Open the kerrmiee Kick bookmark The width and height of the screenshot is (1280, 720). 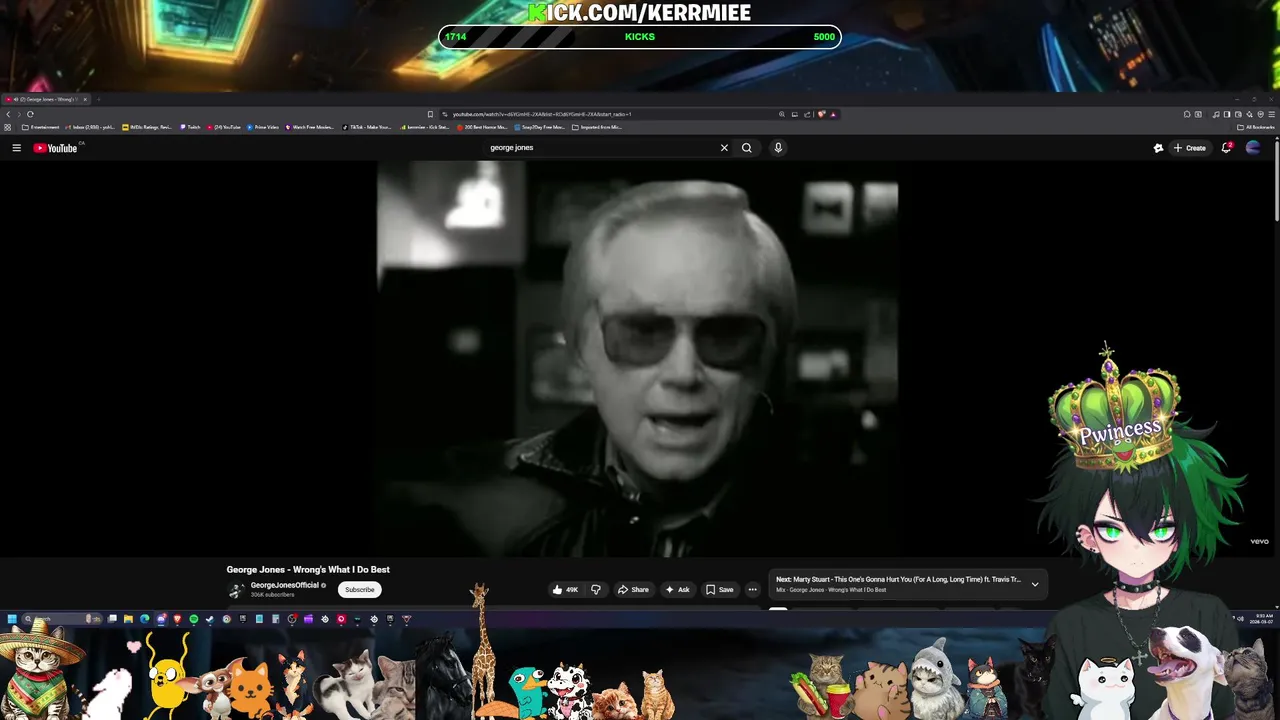425,127
